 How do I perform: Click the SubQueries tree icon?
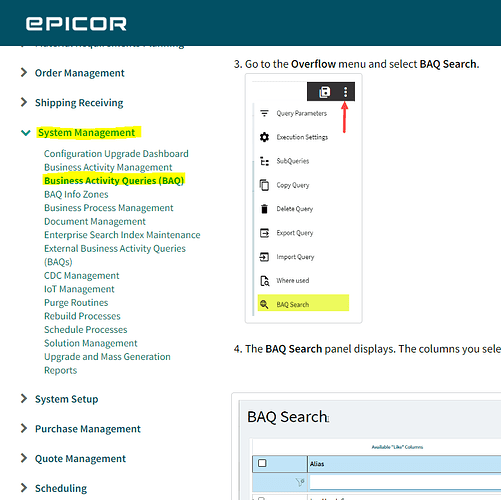[264, 161]
